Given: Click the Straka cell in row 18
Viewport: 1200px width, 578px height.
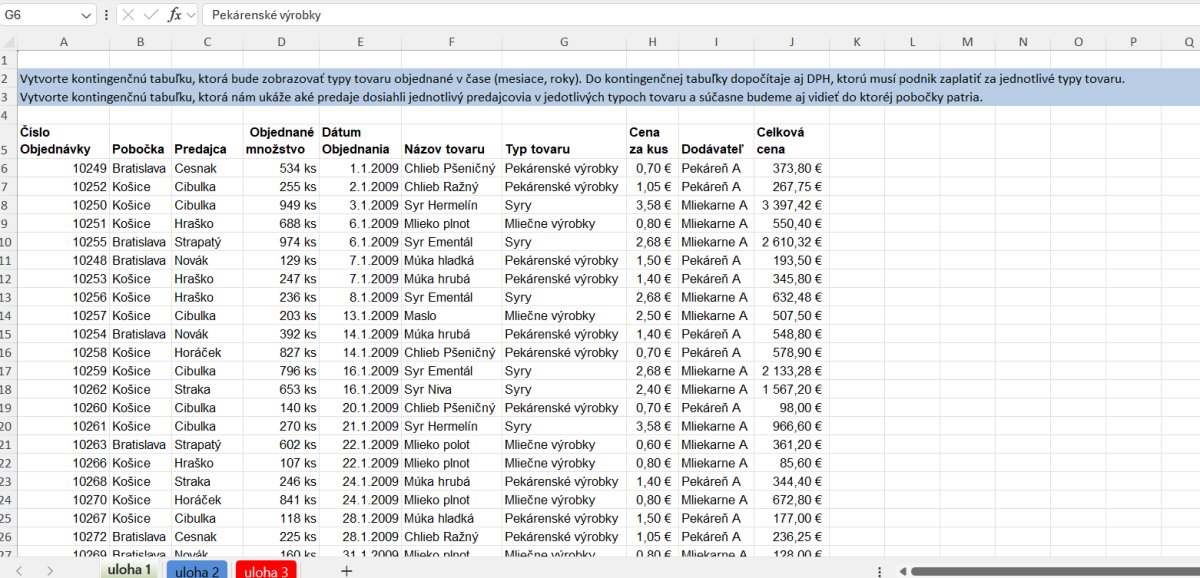Looking at the screenshot, I should (x=207, y=389).
